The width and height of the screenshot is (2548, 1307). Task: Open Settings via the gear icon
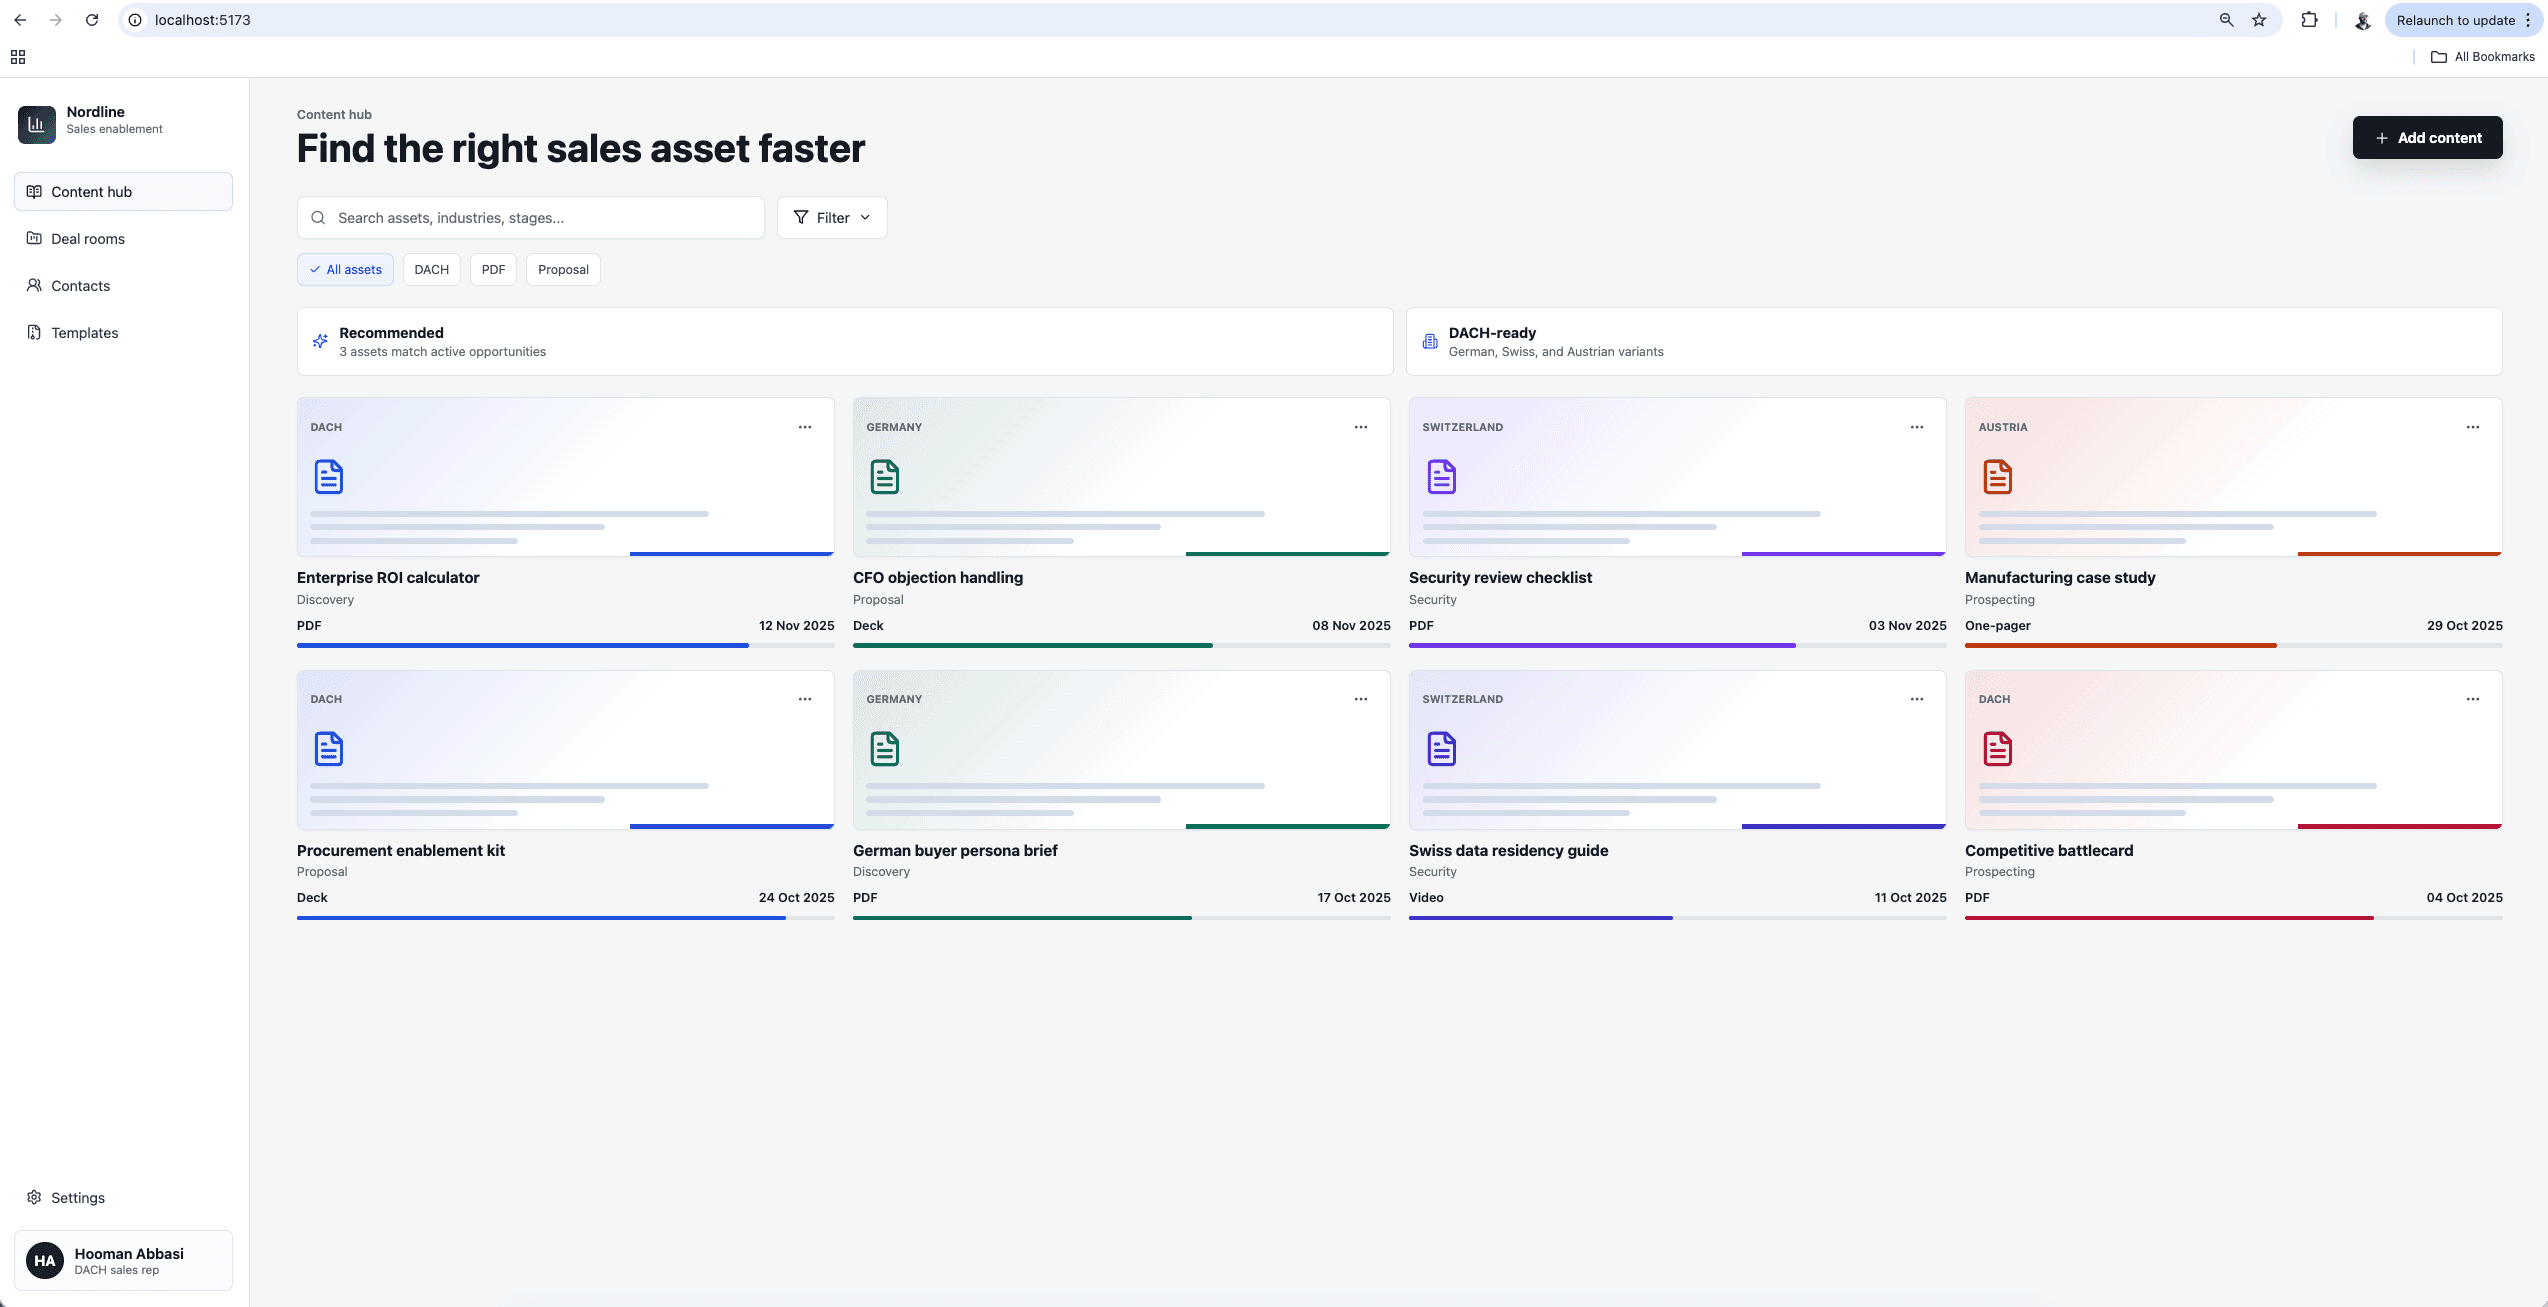click(x=34, y=1197)
